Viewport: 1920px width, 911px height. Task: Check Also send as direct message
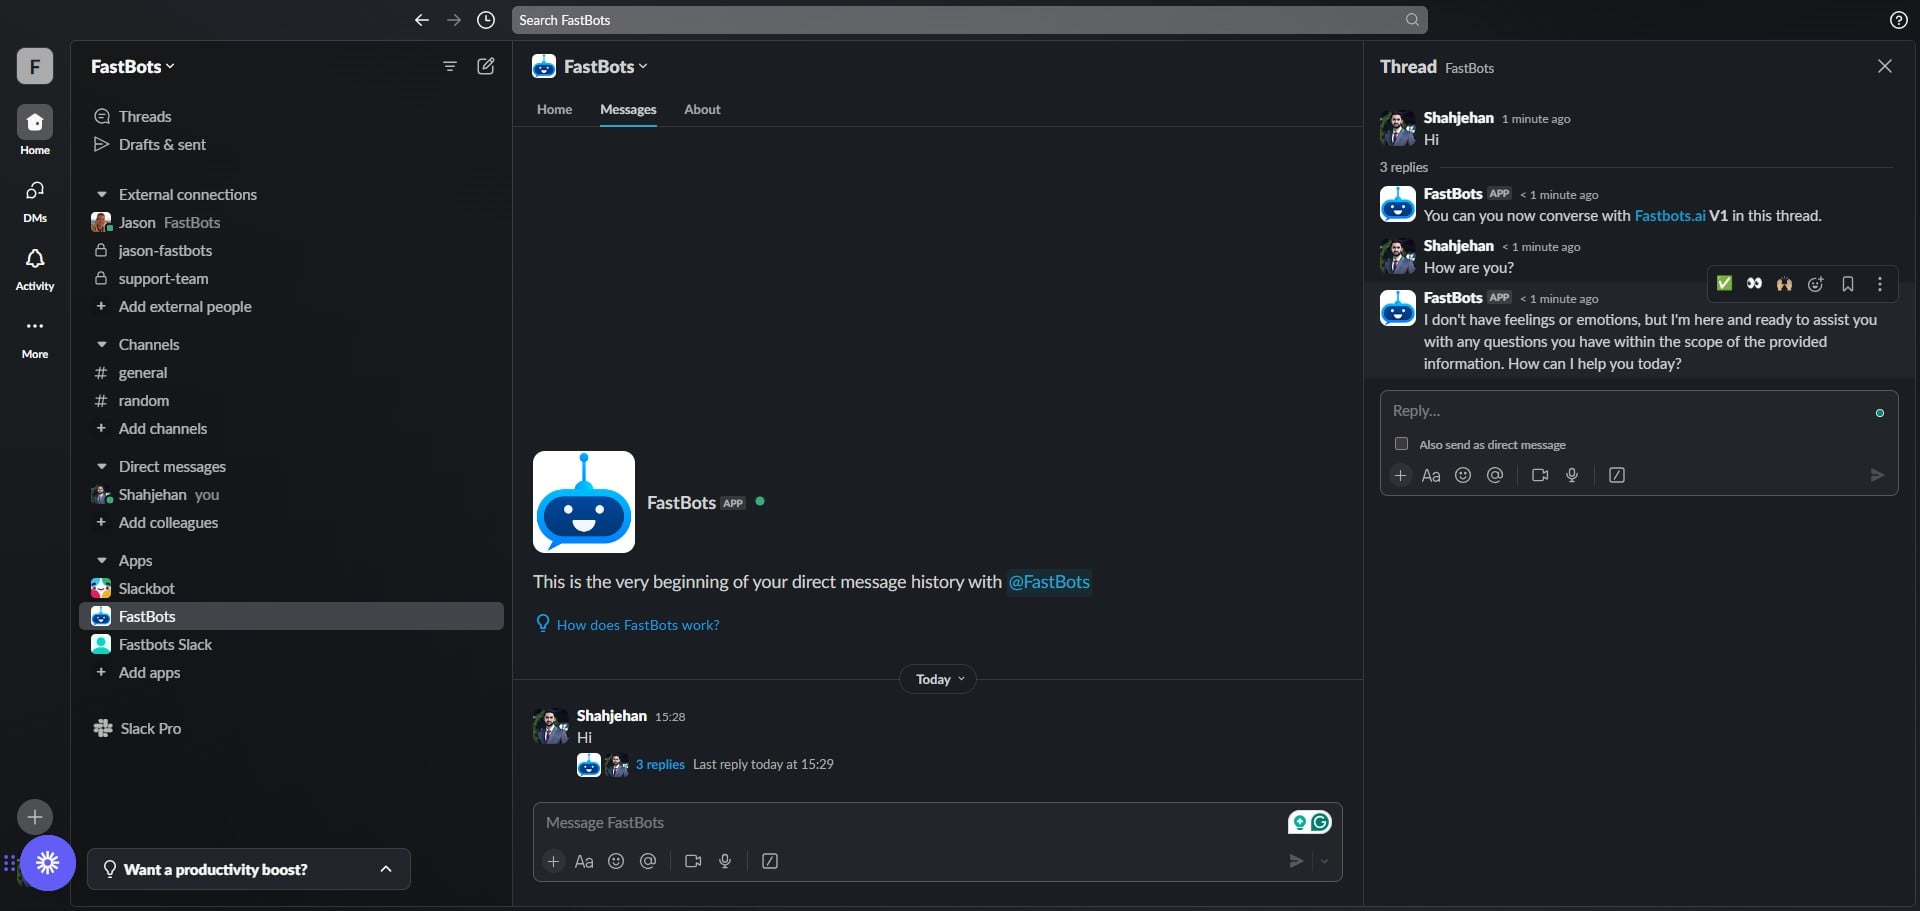click(x=1401, y=444)
